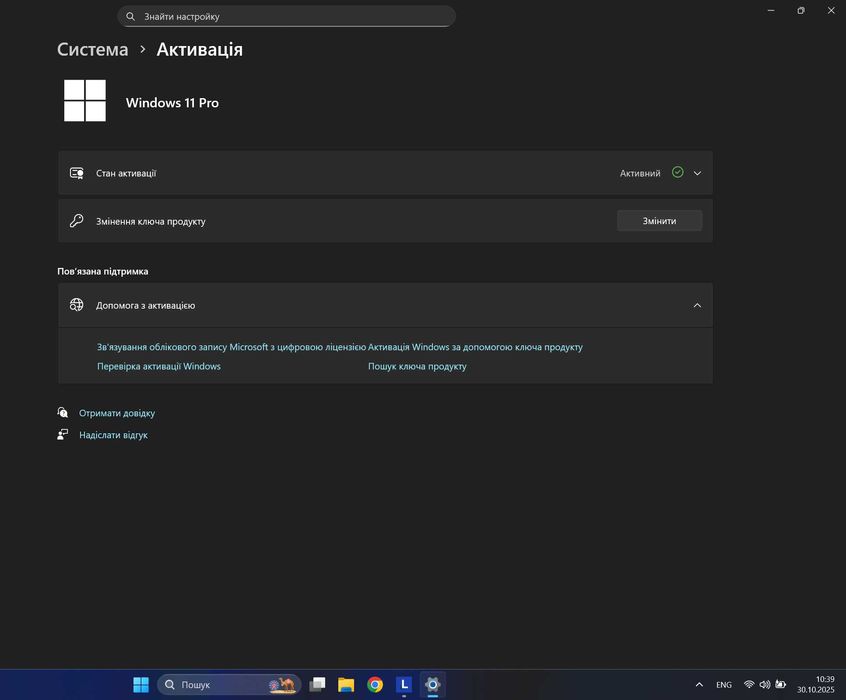Click the 'Змінення ключа продукту' label

151,221
